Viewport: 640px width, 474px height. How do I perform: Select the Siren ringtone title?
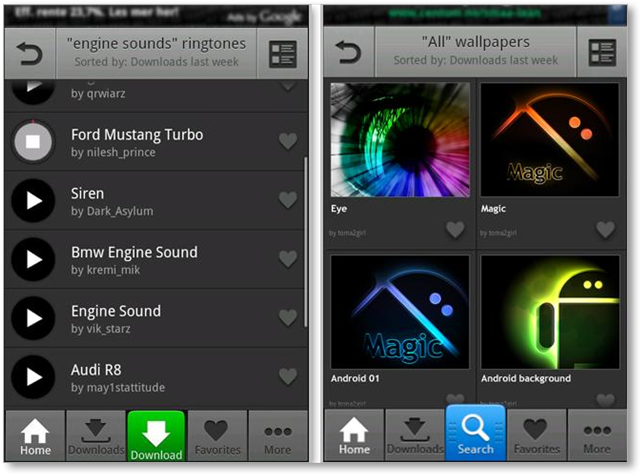point(87,194)
